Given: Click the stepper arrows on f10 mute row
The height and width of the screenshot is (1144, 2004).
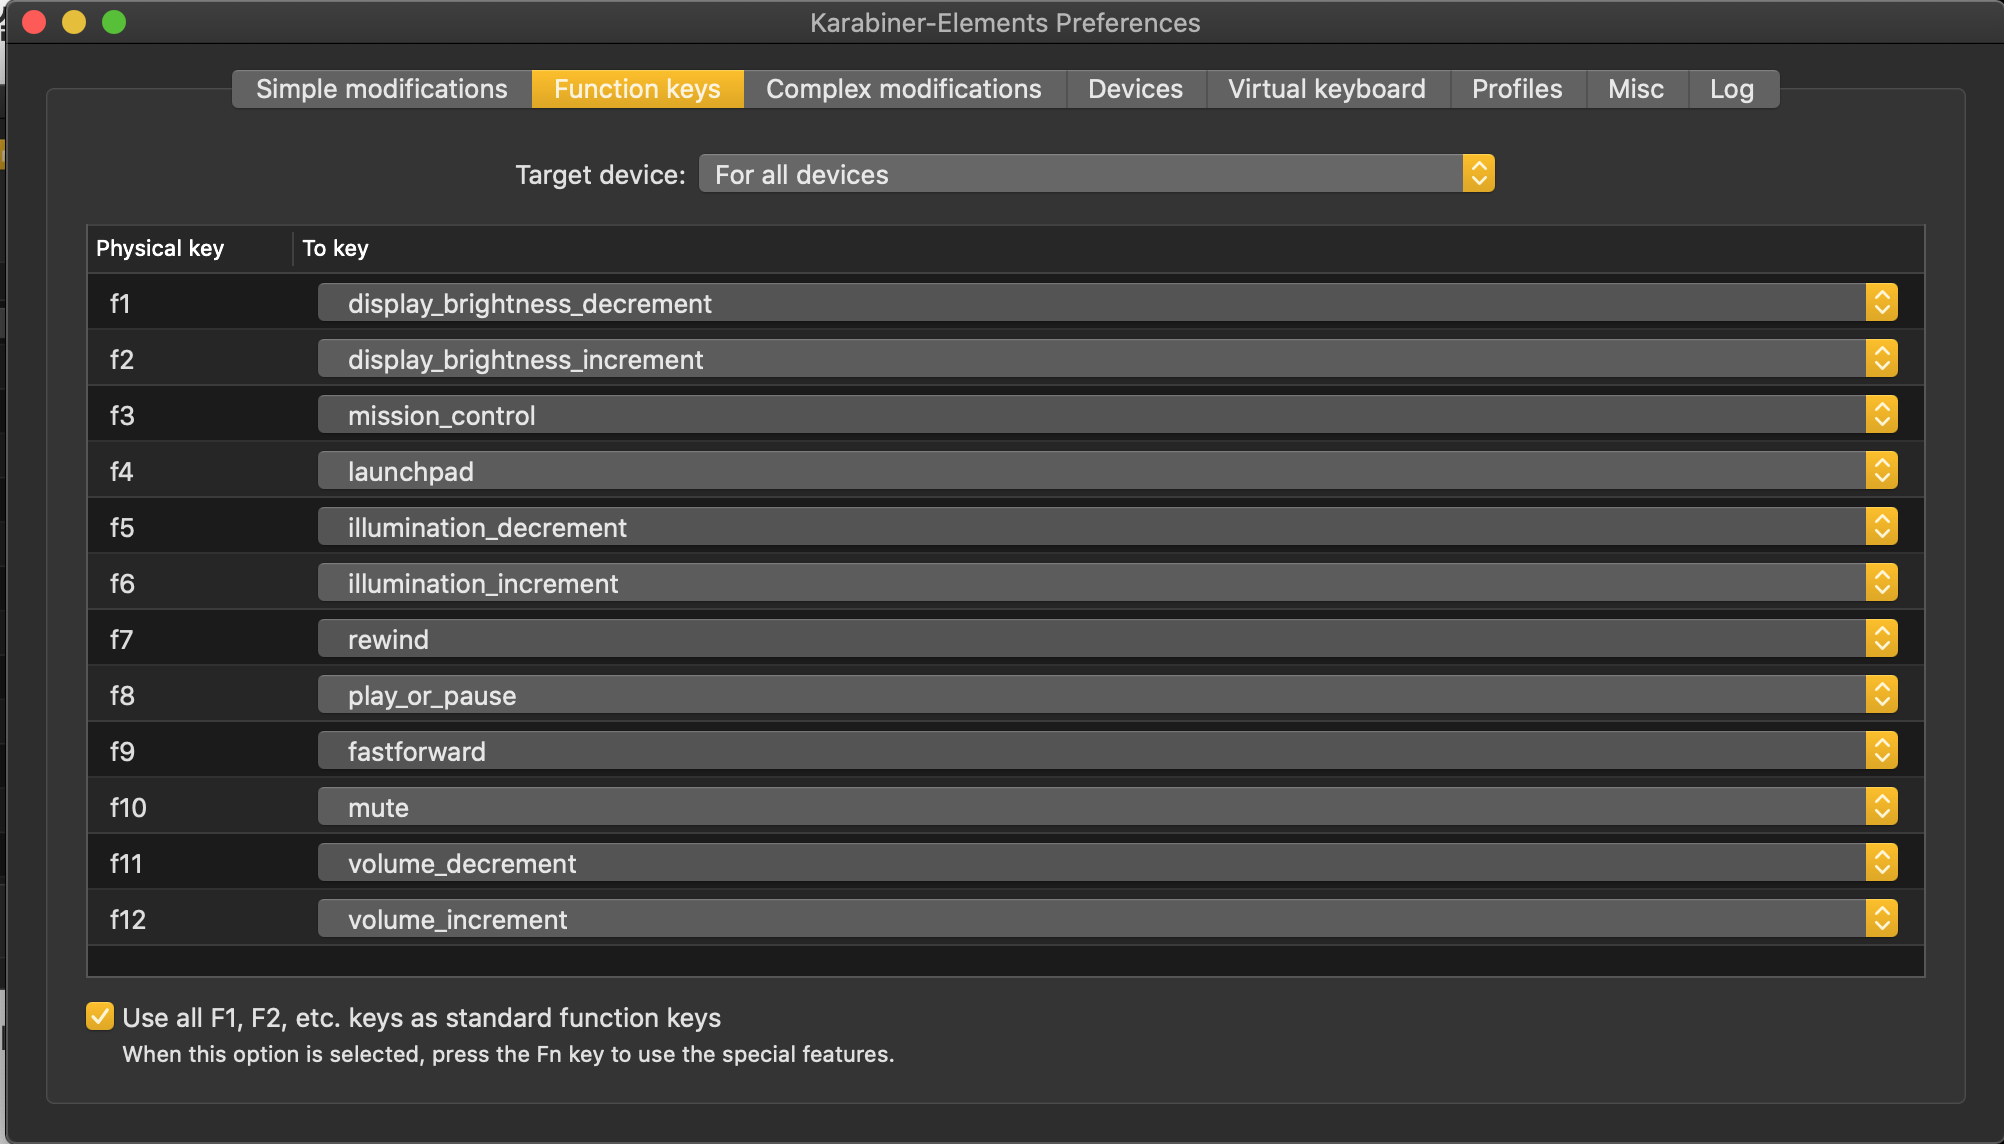Looking at the screenshot, I should click(x=1881, y=807).
